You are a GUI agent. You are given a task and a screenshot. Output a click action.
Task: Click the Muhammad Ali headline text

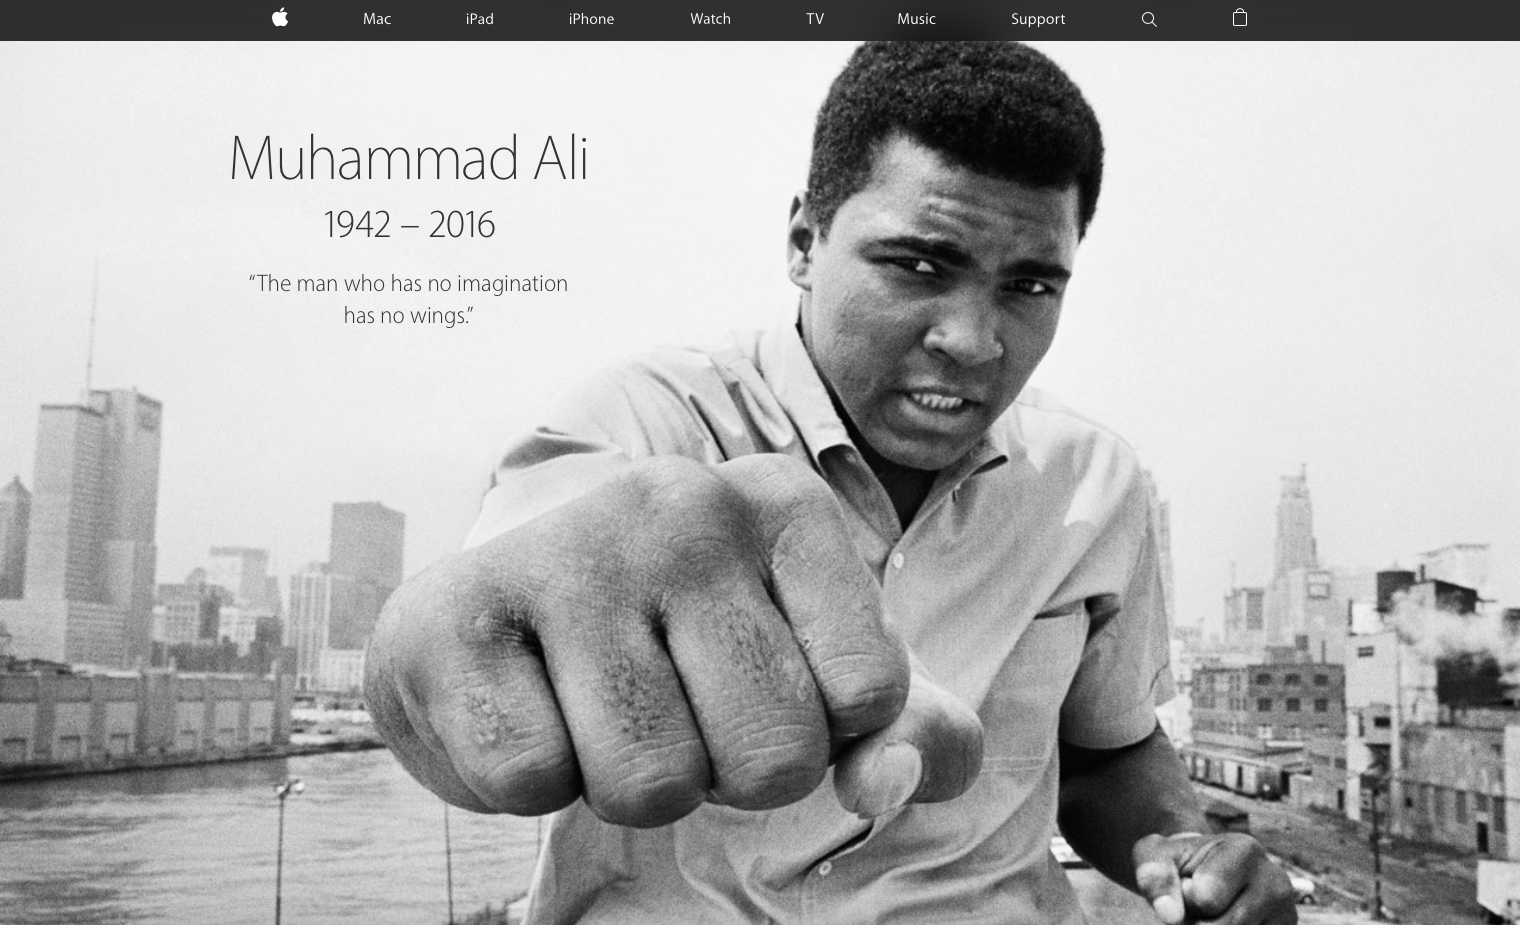tap(409, 158)
